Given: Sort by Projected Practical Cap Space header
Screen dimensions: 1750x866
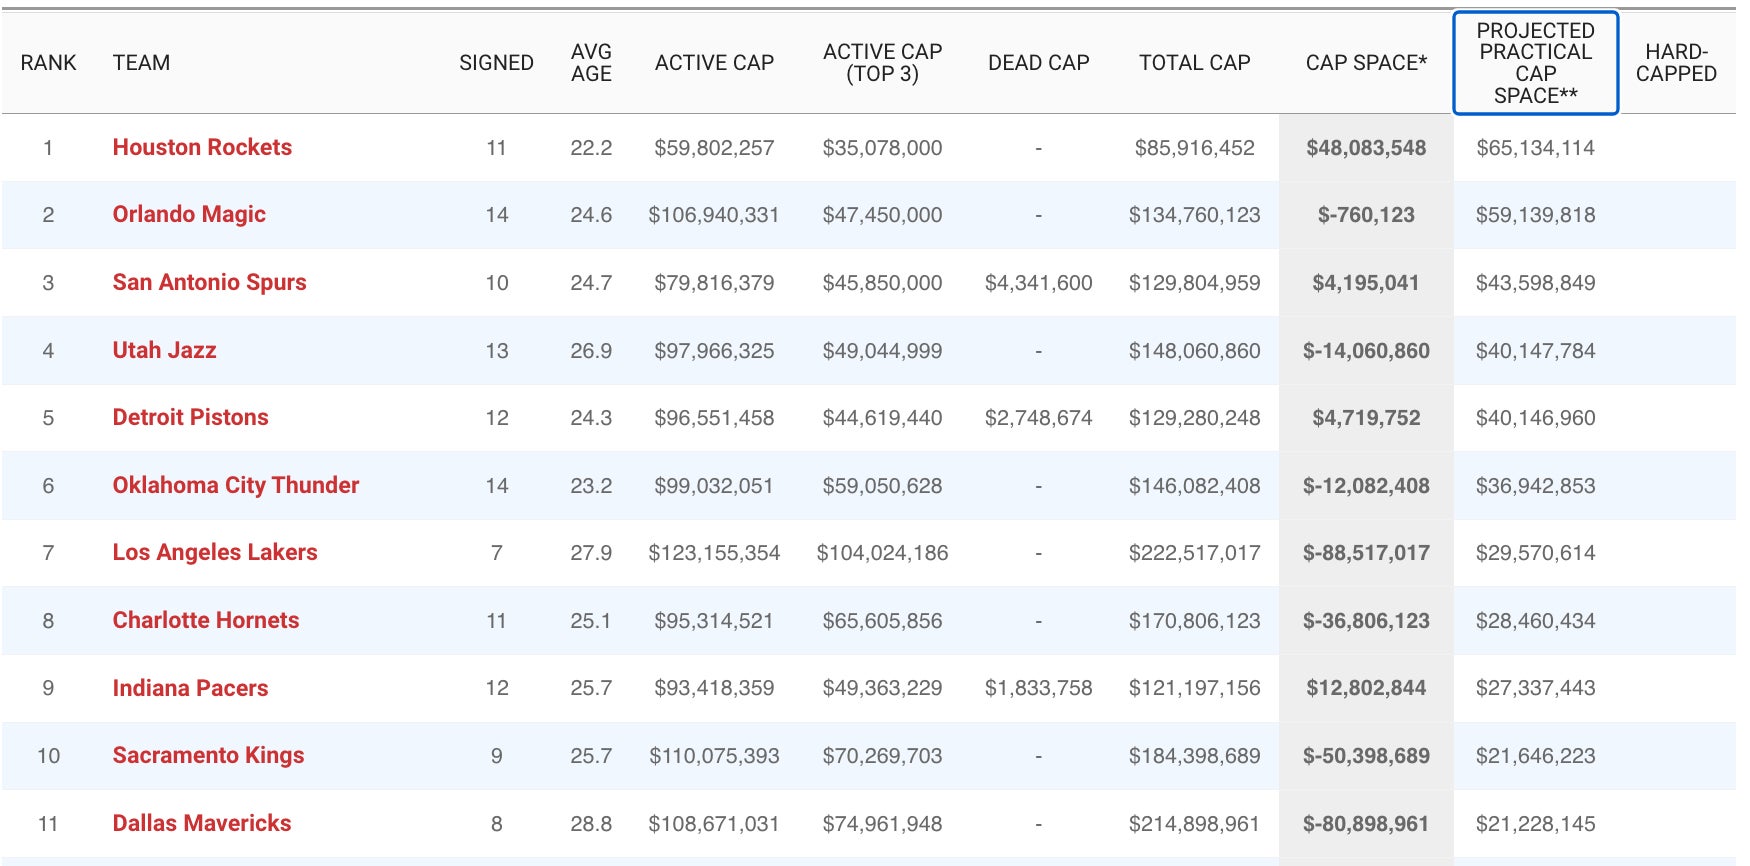Looking at the screenshot, I should point(1535,63).
